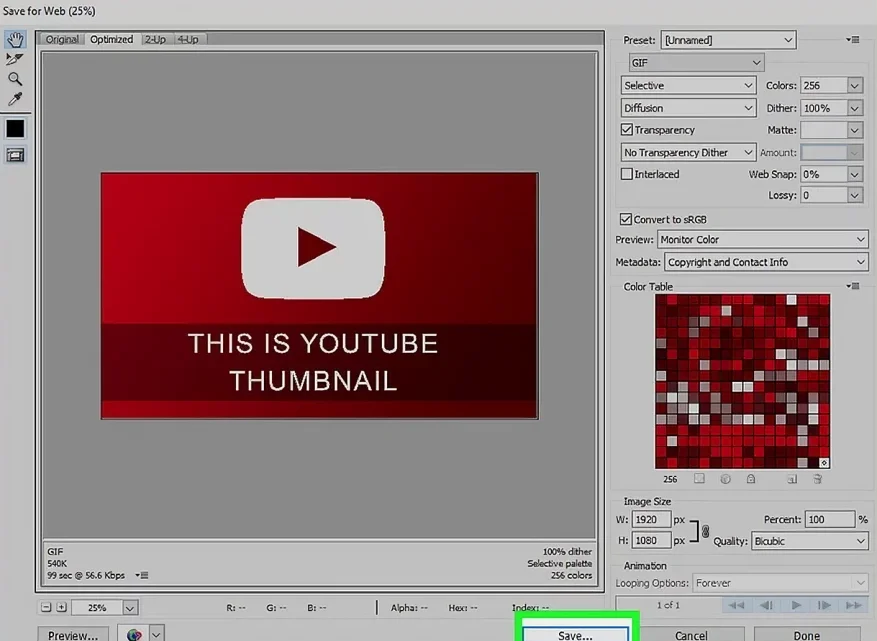The image size is (877, 641).
Task: Click the Save... button
Action: click(575, 635)
